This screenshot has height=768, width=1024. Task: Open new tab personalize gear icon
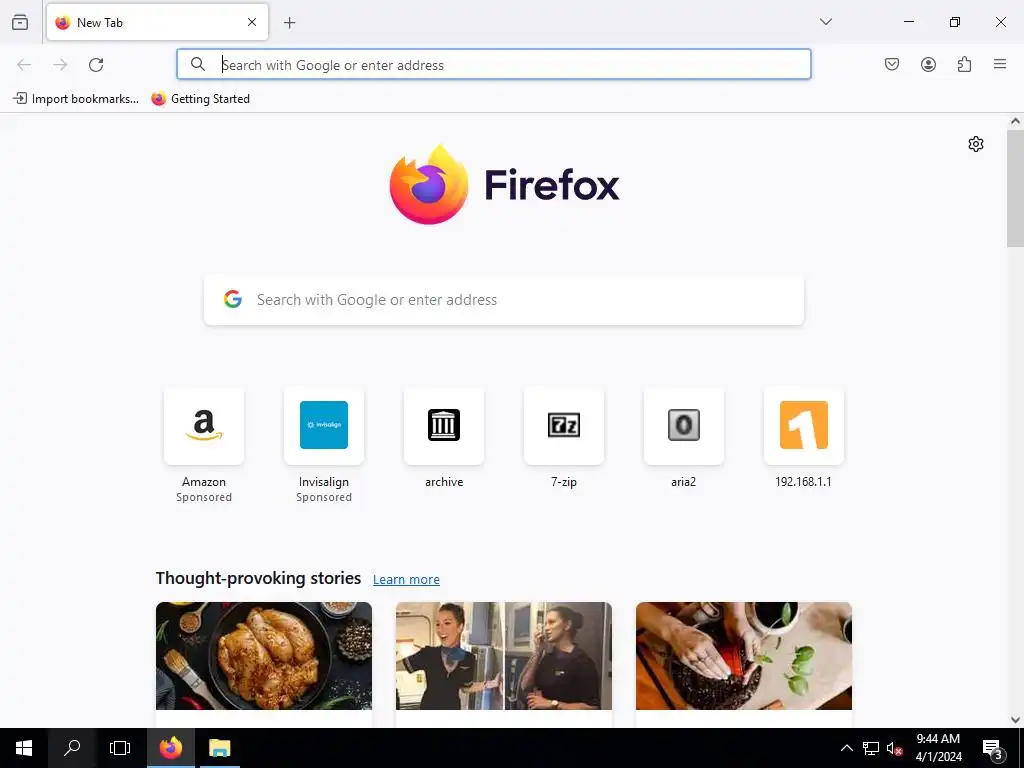point(976,144)
